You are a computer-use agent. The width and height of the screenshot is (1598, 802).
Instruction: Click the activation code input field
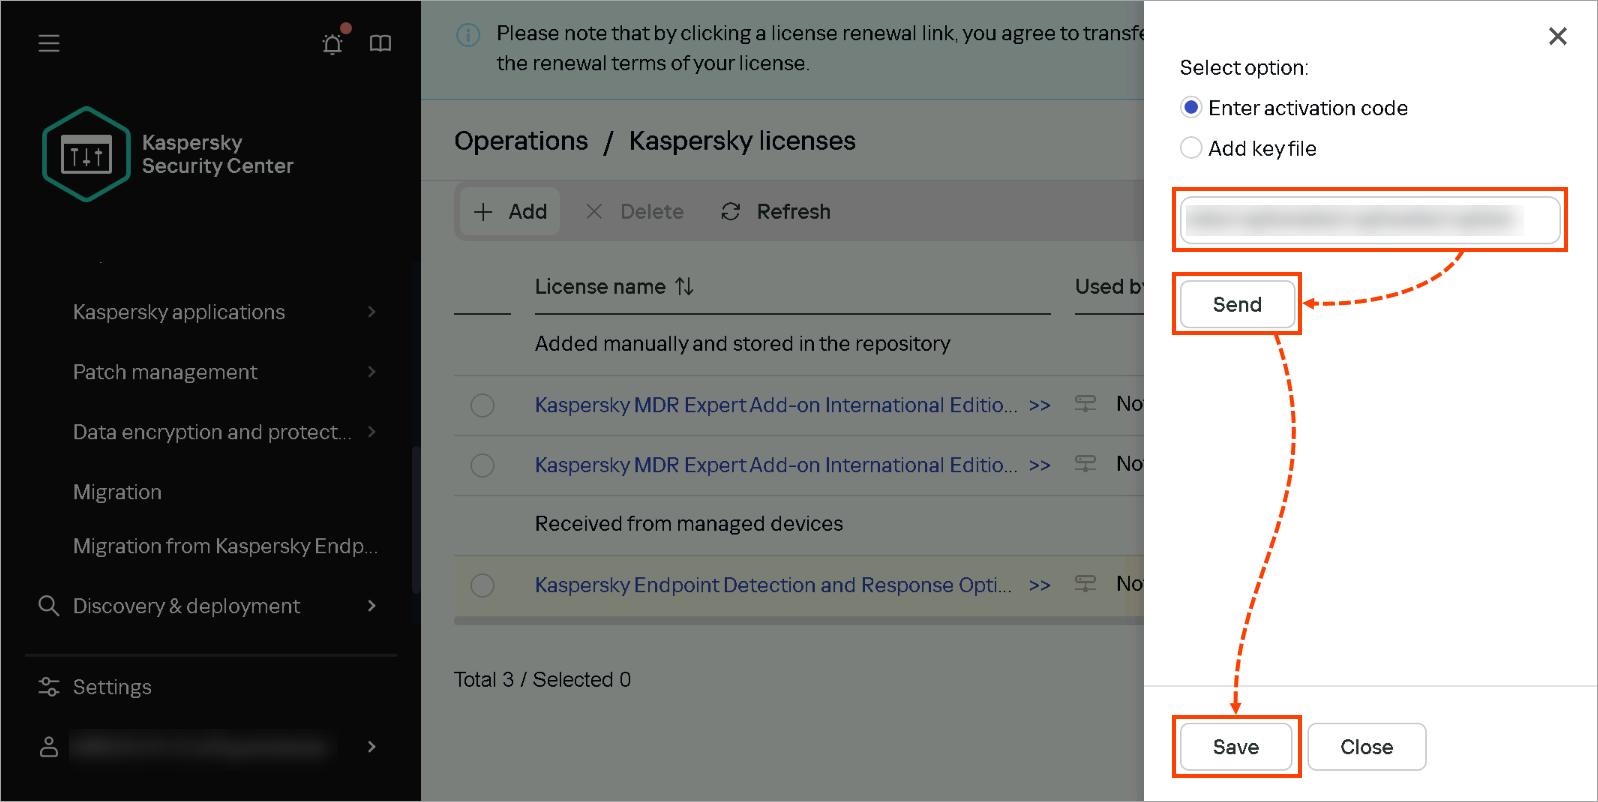point(1370,220)
